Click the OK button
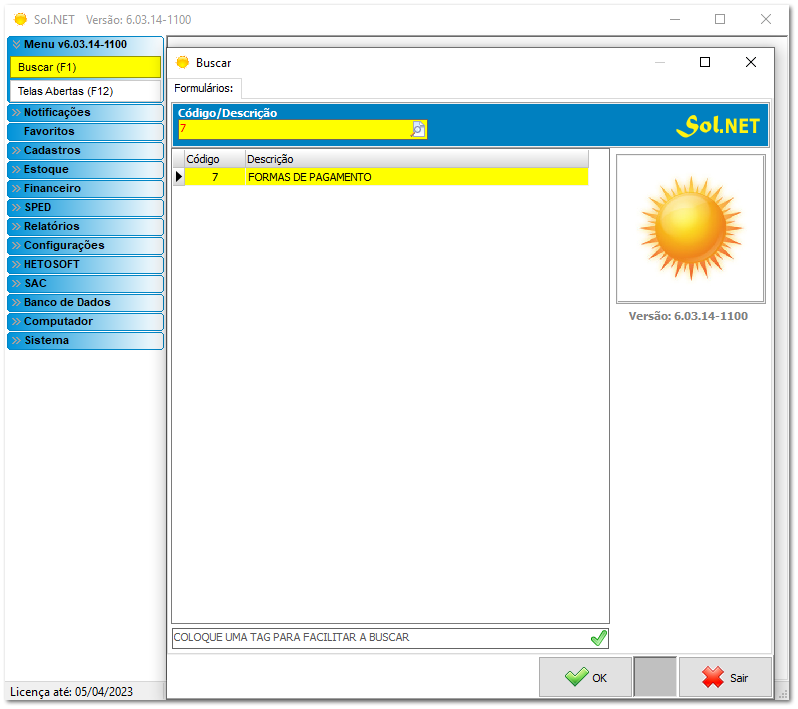The width and height of the screenshot is (798, 709). pyautogui.click(x=585, y=677)
